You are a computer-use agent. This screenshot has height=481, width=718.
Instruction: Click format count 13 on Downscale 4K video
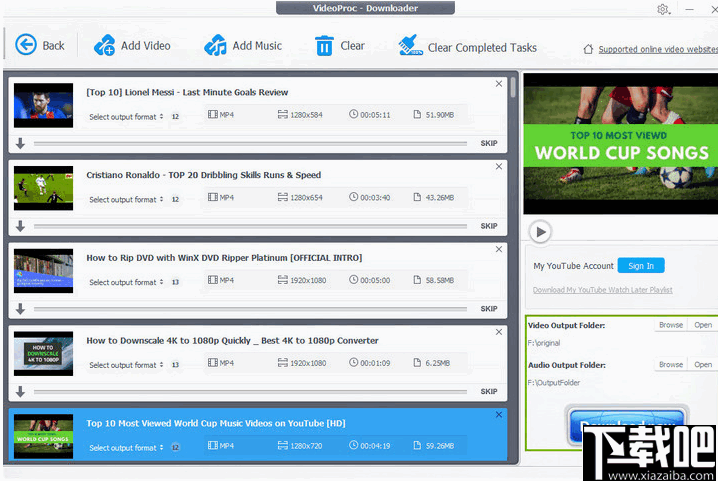(x=175, y=365)
